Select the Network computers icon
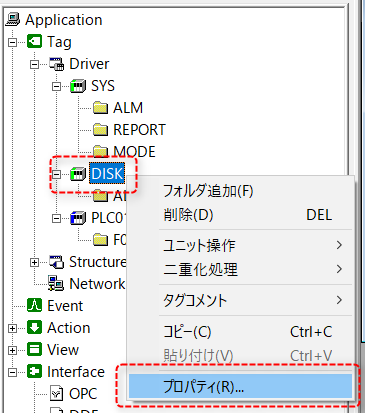Image resolution: width=365 pixels, height=413 pixels. (56, 283)
